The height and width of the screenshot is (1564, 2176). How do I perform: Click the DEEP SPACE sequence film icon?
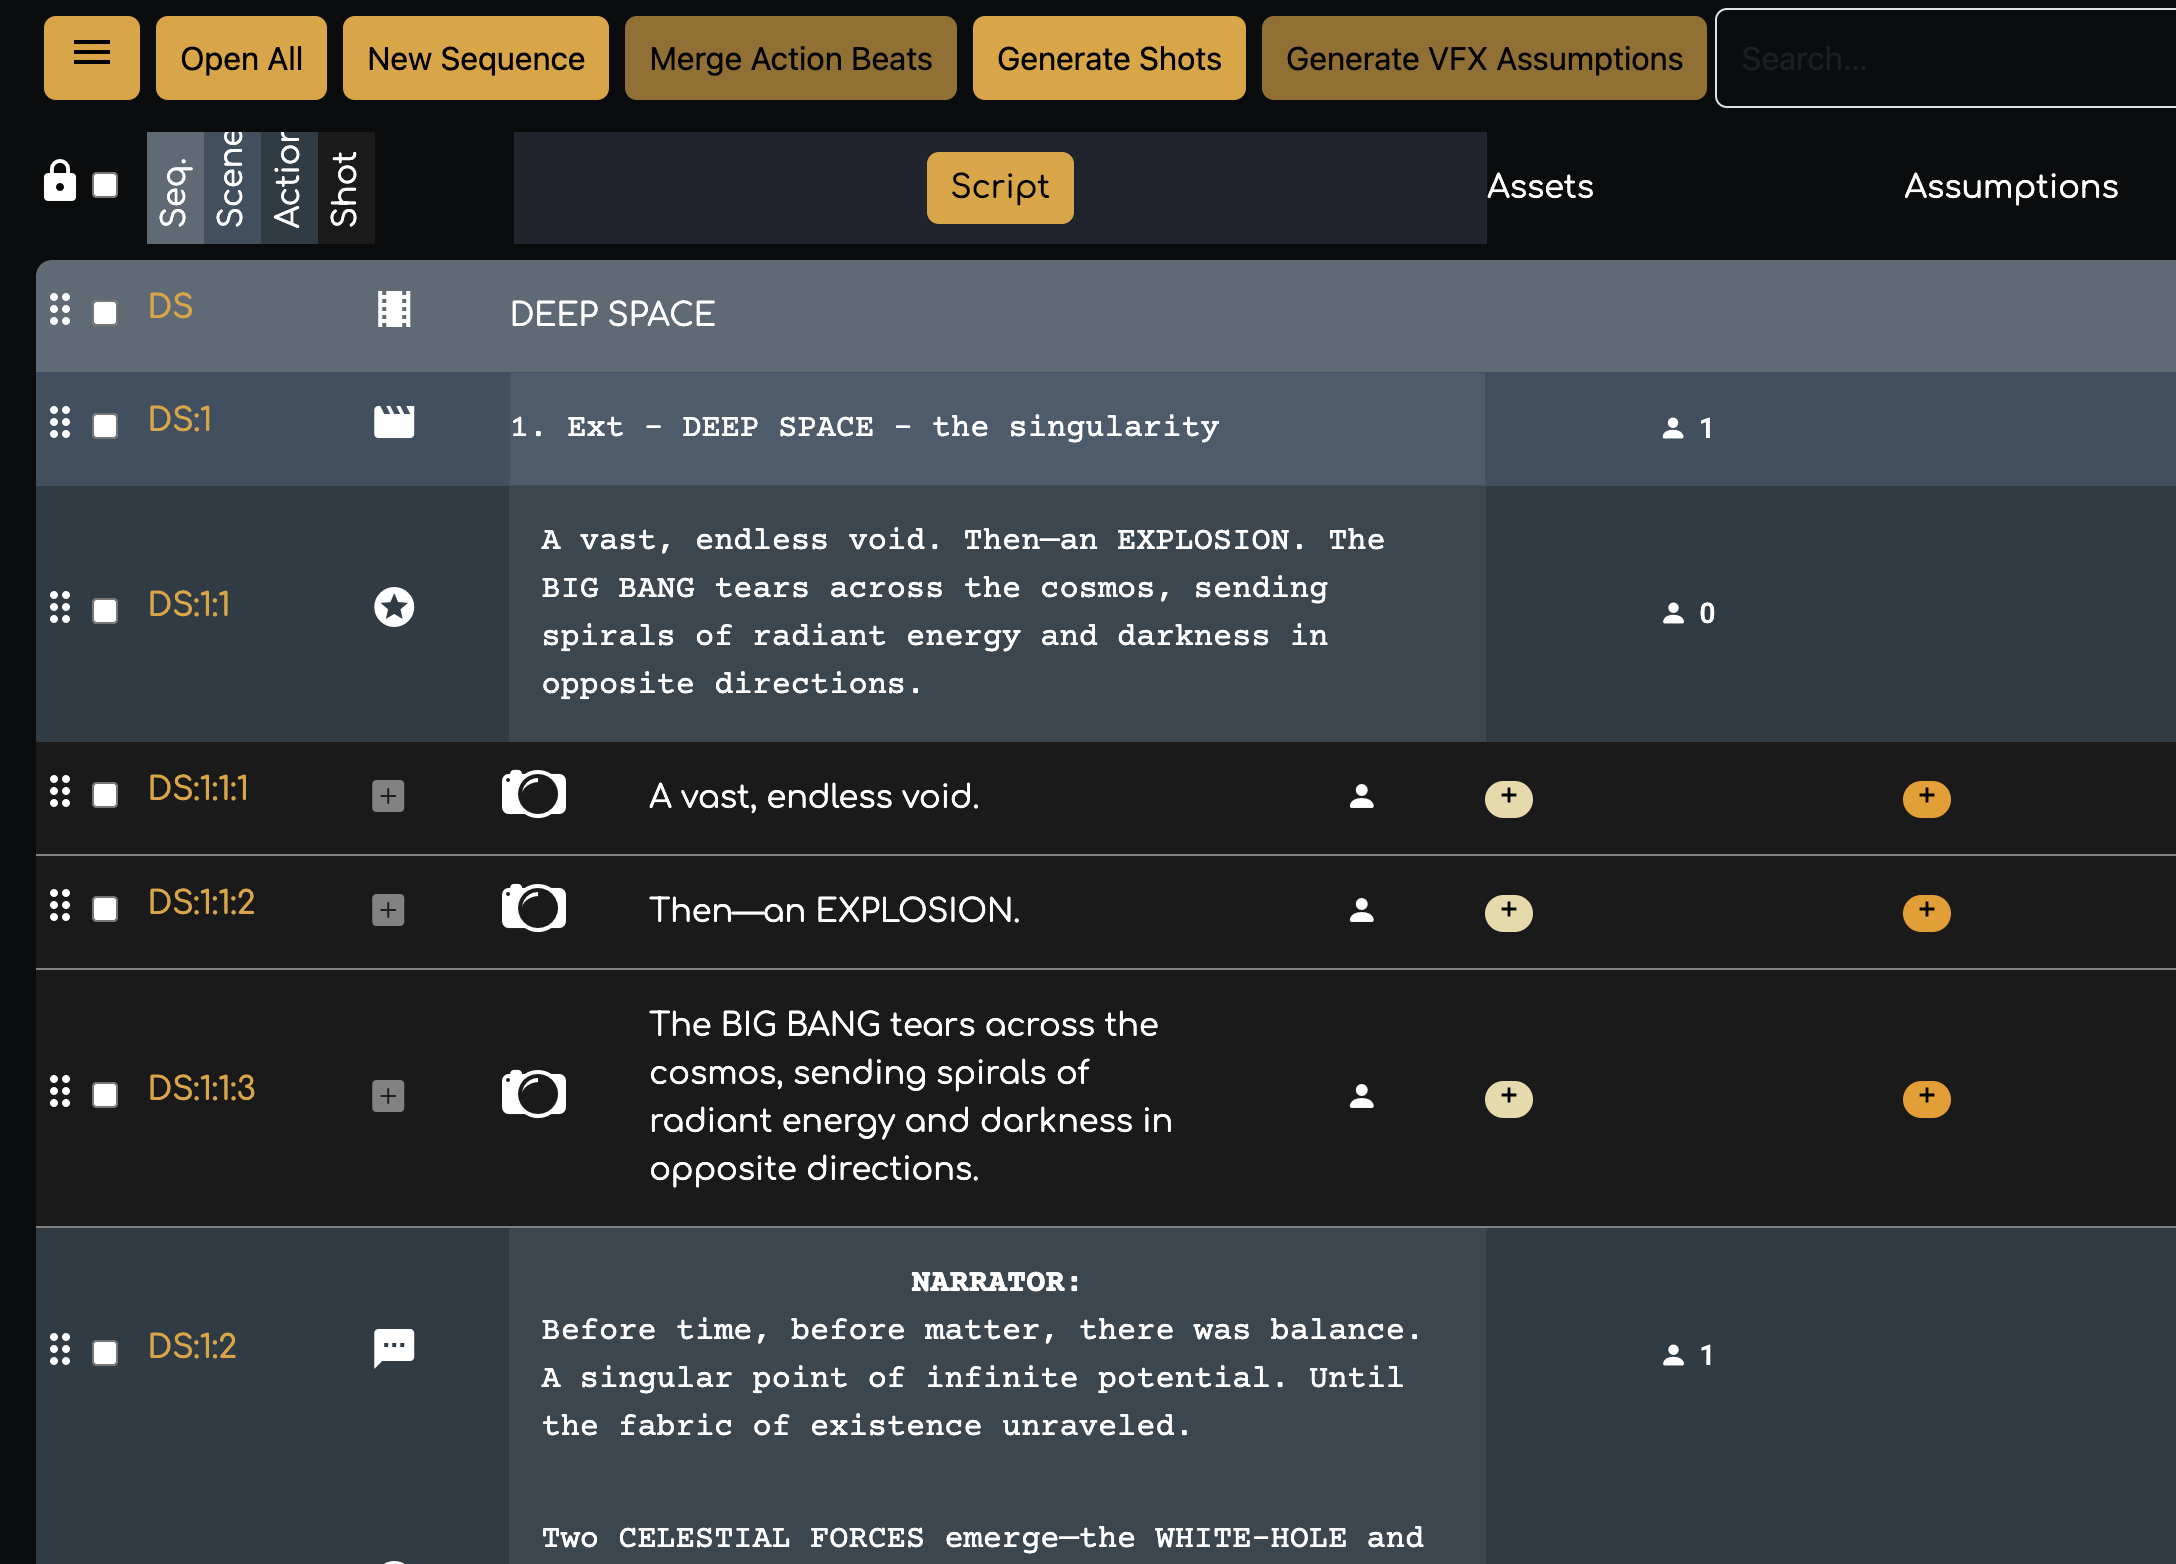click(394, 309)
